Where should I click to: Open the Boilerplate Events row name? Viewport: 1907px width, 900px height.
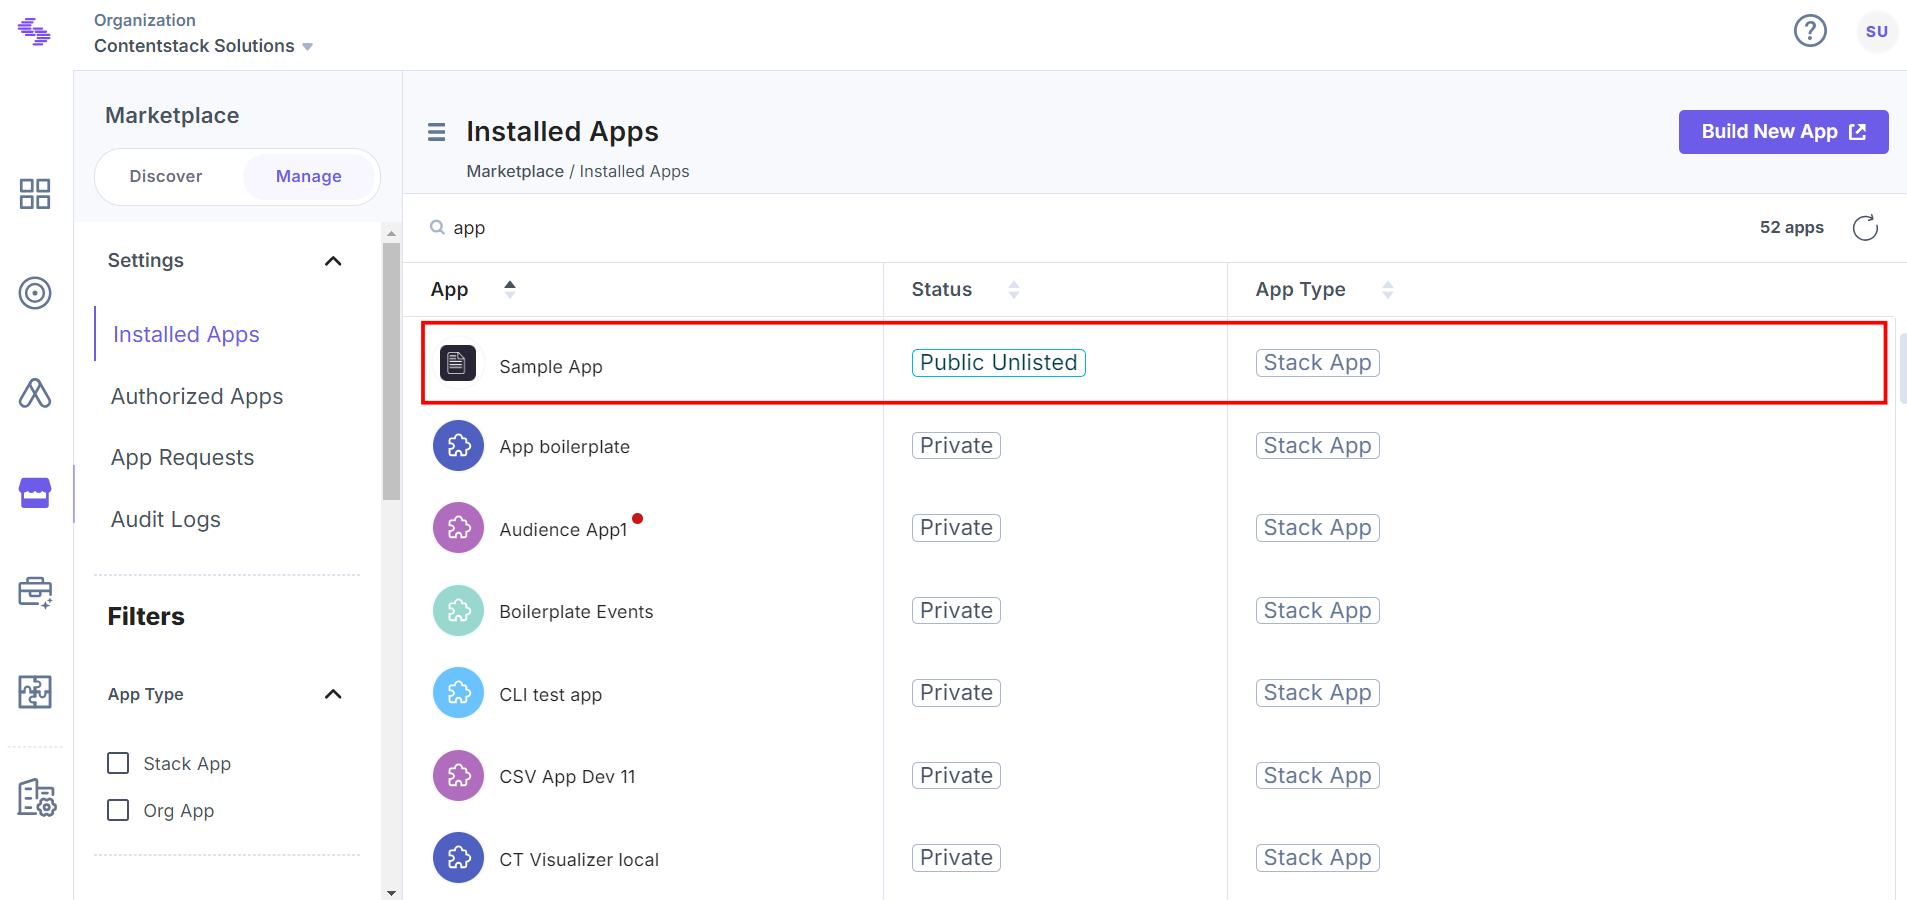pos(576,611)
